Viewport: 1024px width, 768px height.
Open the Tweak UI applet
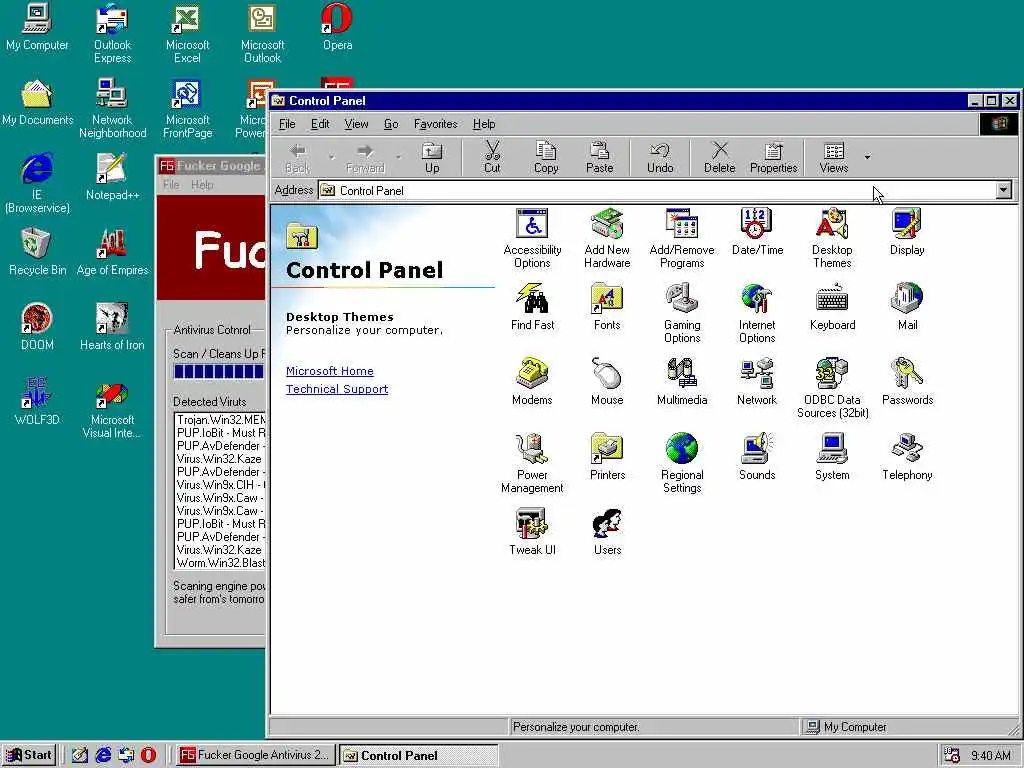coord(532,532)
